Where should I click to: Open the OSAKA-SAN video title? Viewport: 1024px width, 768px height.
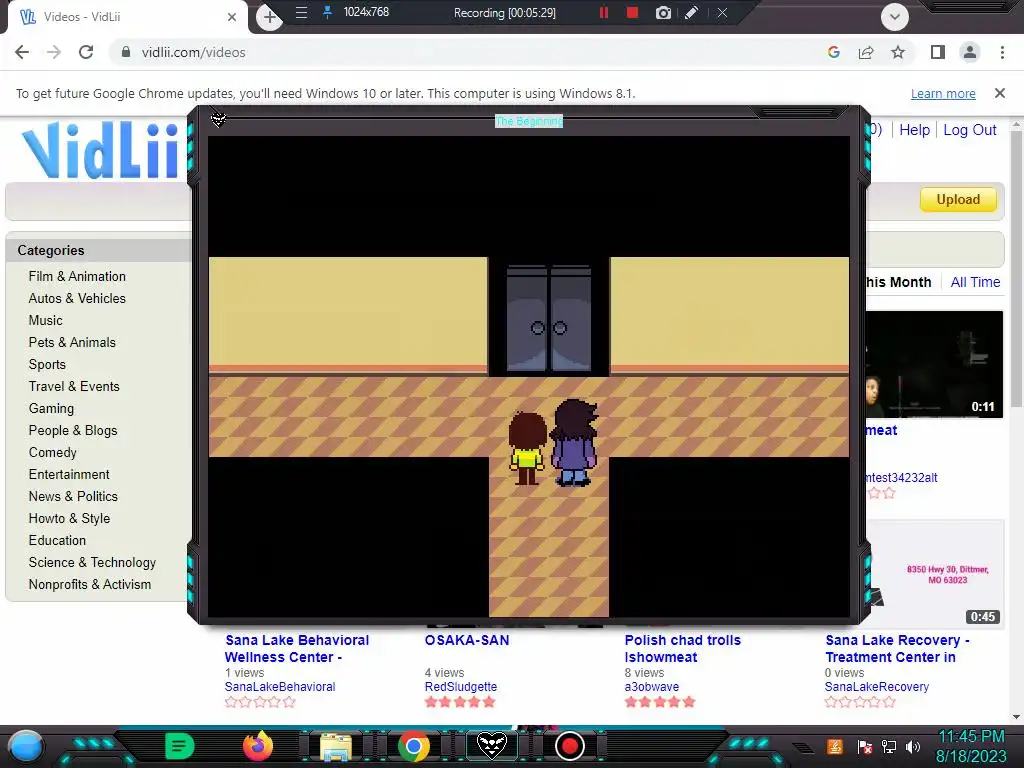point(467,641)
